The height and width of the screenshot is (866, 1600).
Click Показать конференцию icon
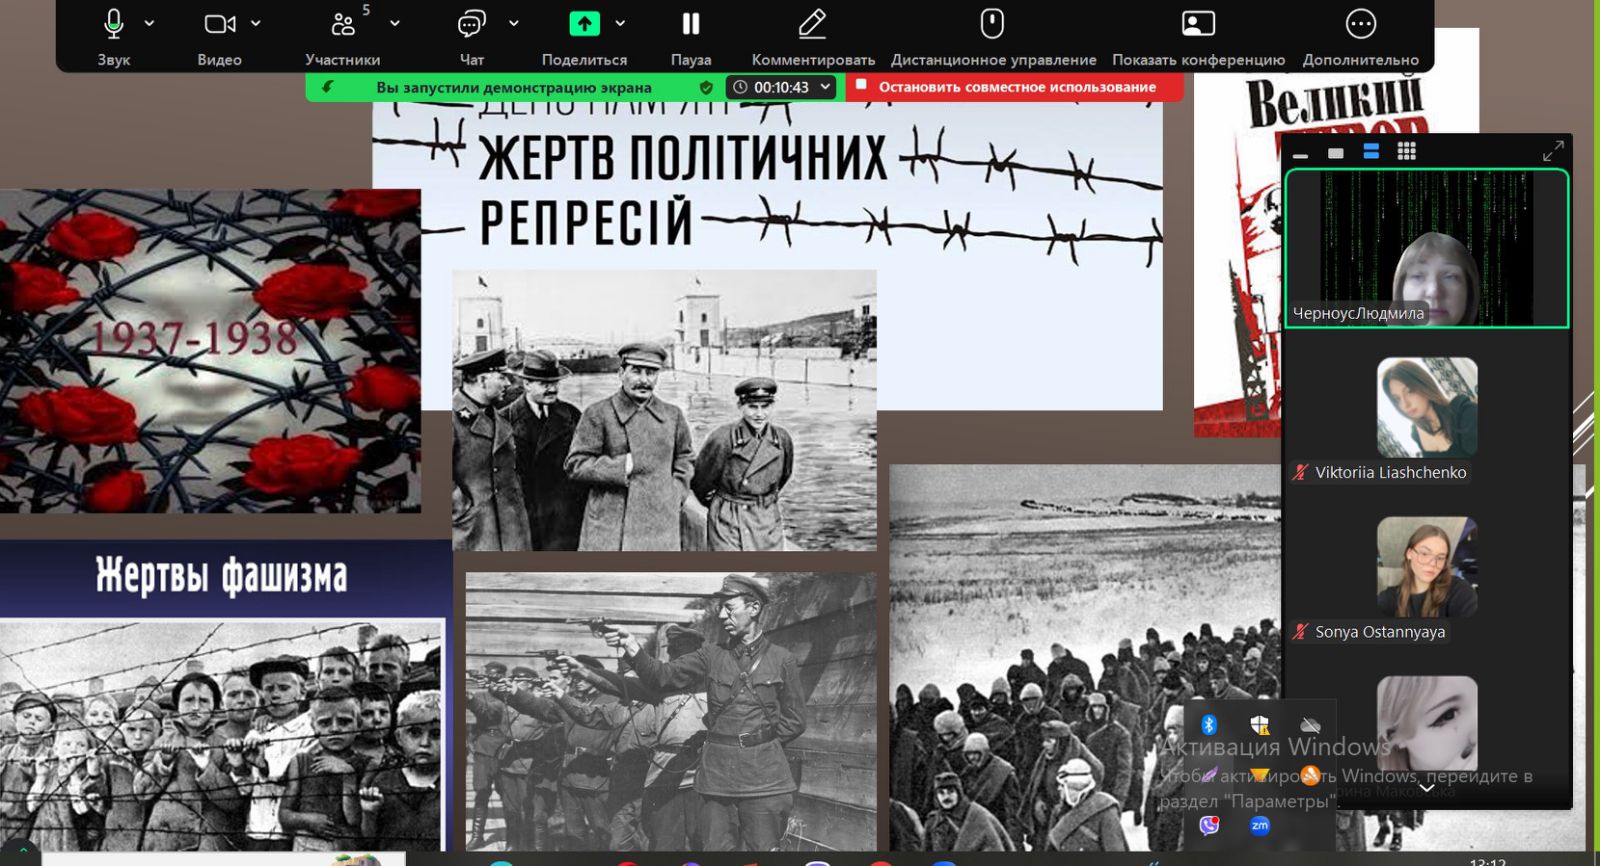point(1198,24)
